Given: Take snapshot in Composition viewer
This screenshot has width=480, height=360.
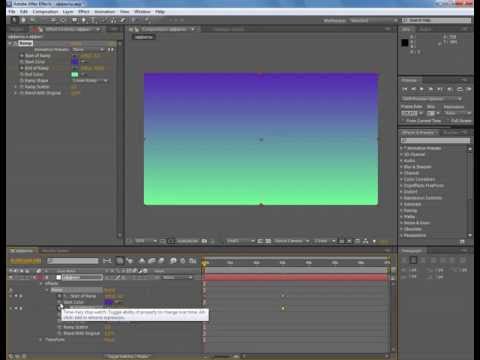Looking at the screenshot, I should [204, 241].
